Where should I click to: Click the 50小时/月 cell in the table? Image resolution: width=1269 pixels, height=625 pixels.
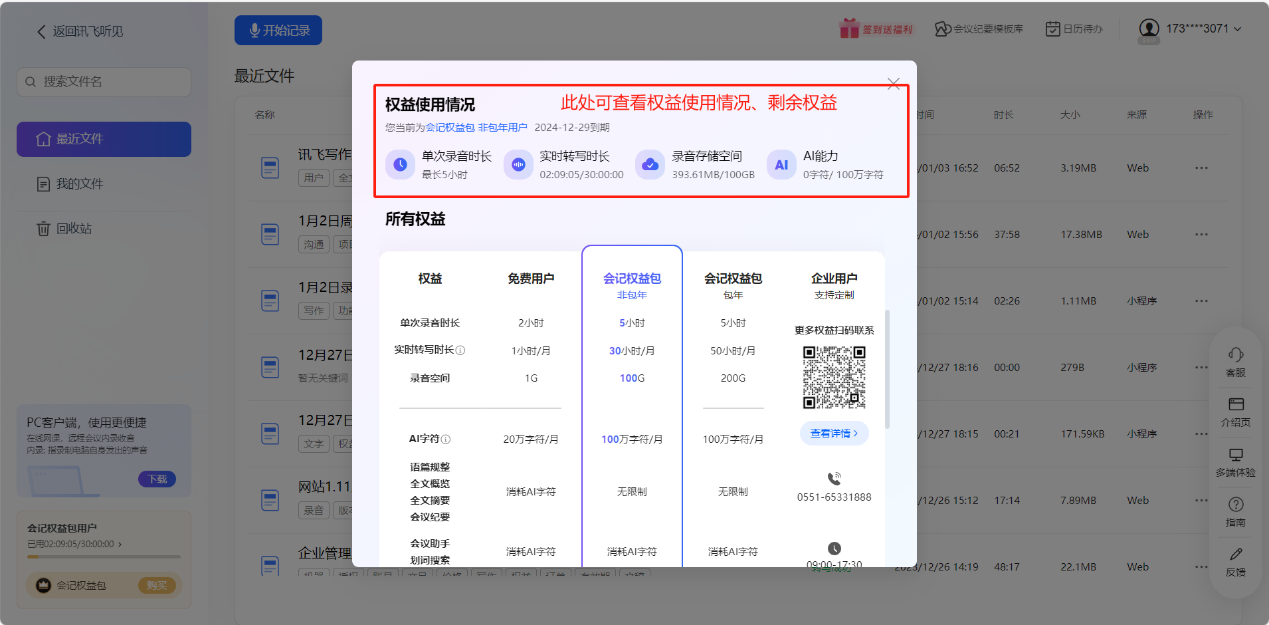pyautogui.click(x=733, y=351)
